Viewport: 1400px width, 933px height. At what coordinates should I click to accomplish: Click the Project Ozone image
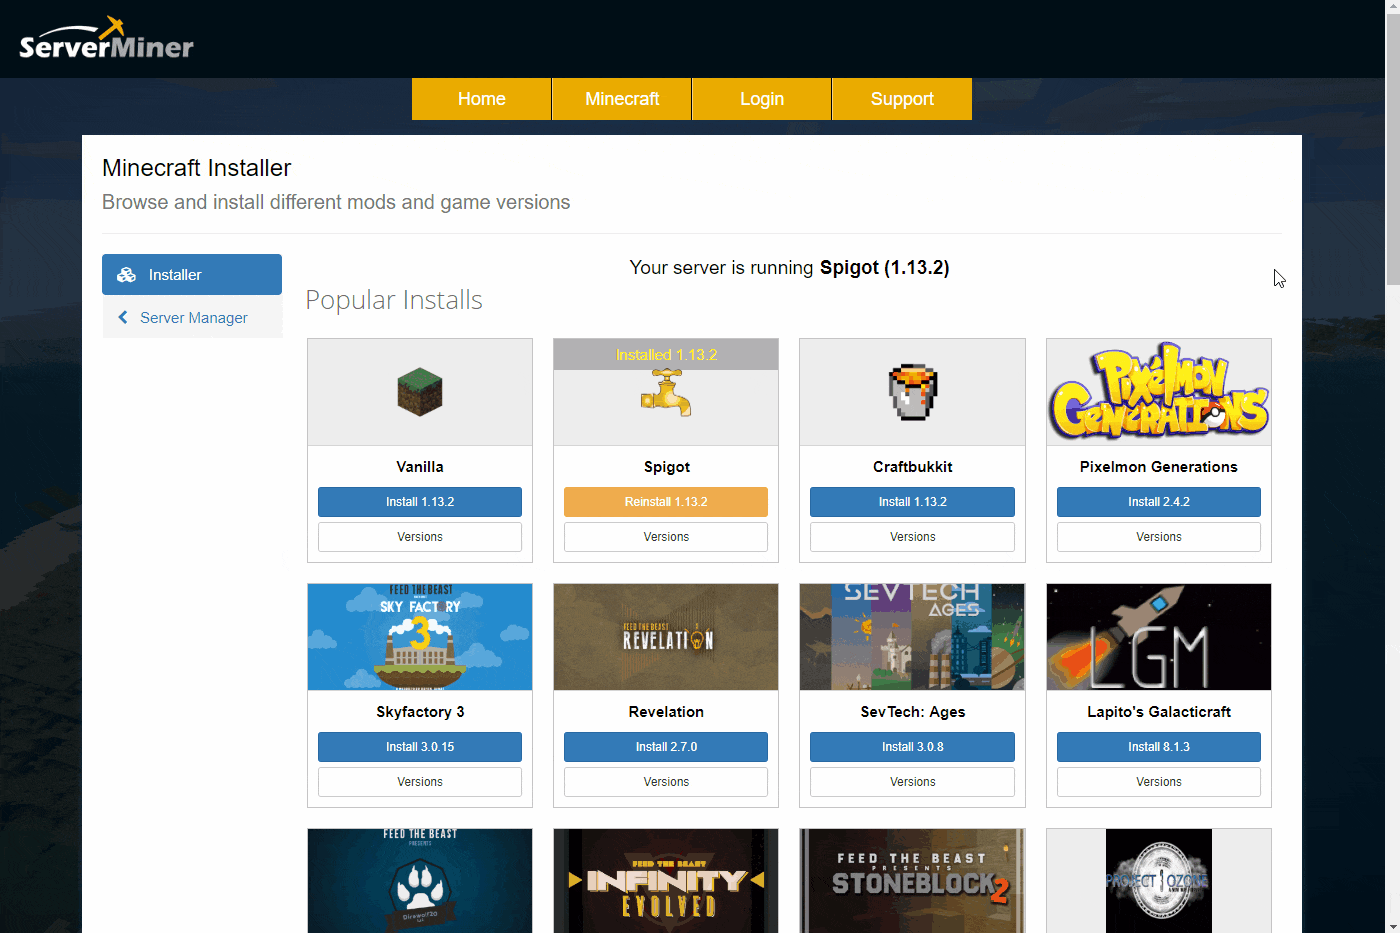1159,881
